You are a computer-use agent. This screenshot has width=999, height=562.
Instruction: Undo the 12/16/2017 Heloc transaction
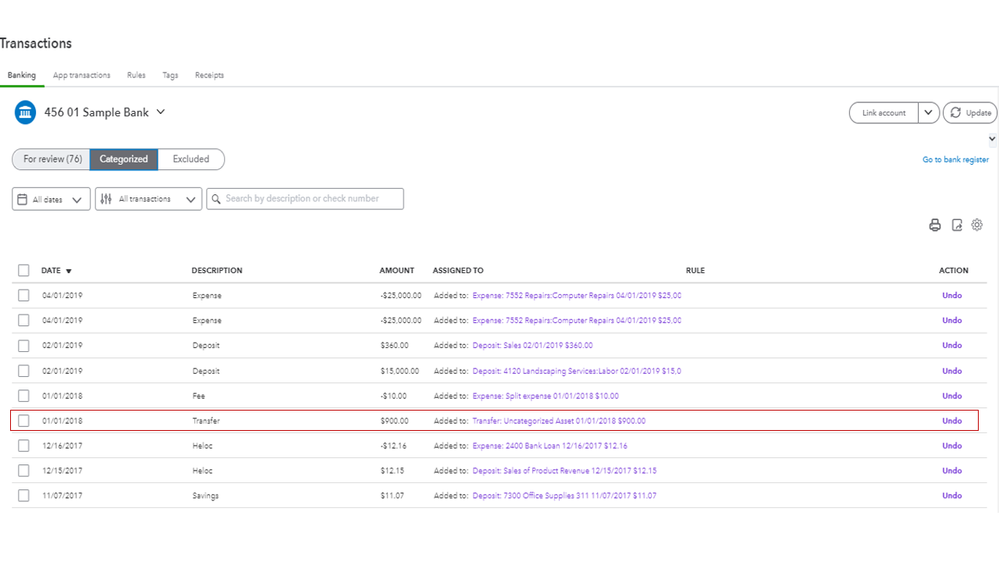tap(952, 446)
